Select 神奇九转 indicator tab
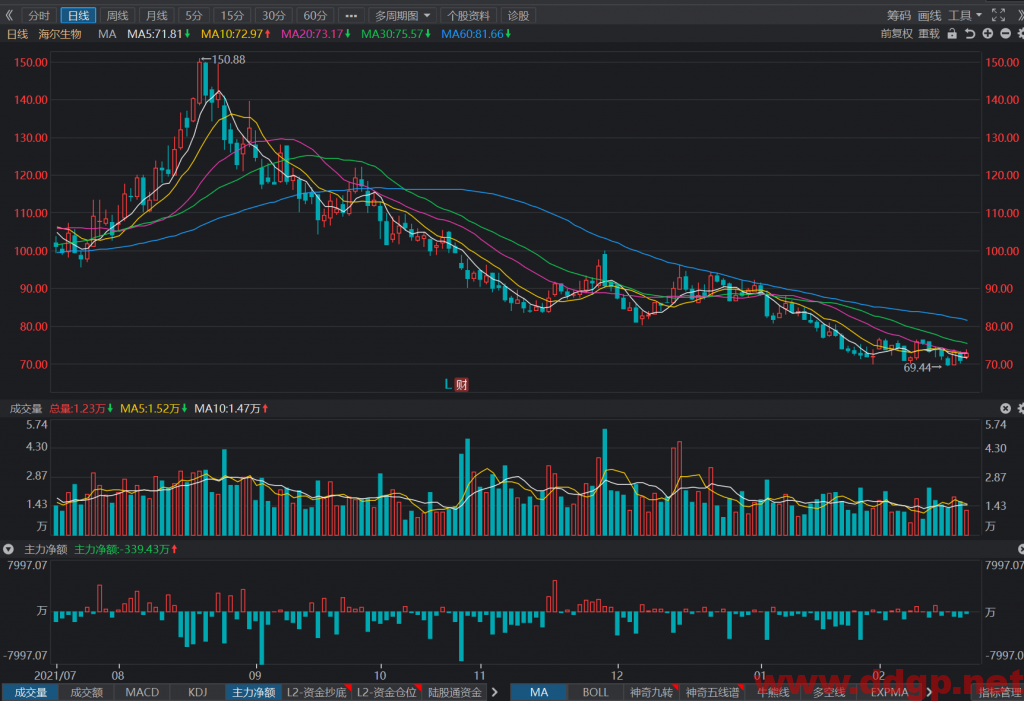This screenshot has width=1024, height=701. [651, 693]
